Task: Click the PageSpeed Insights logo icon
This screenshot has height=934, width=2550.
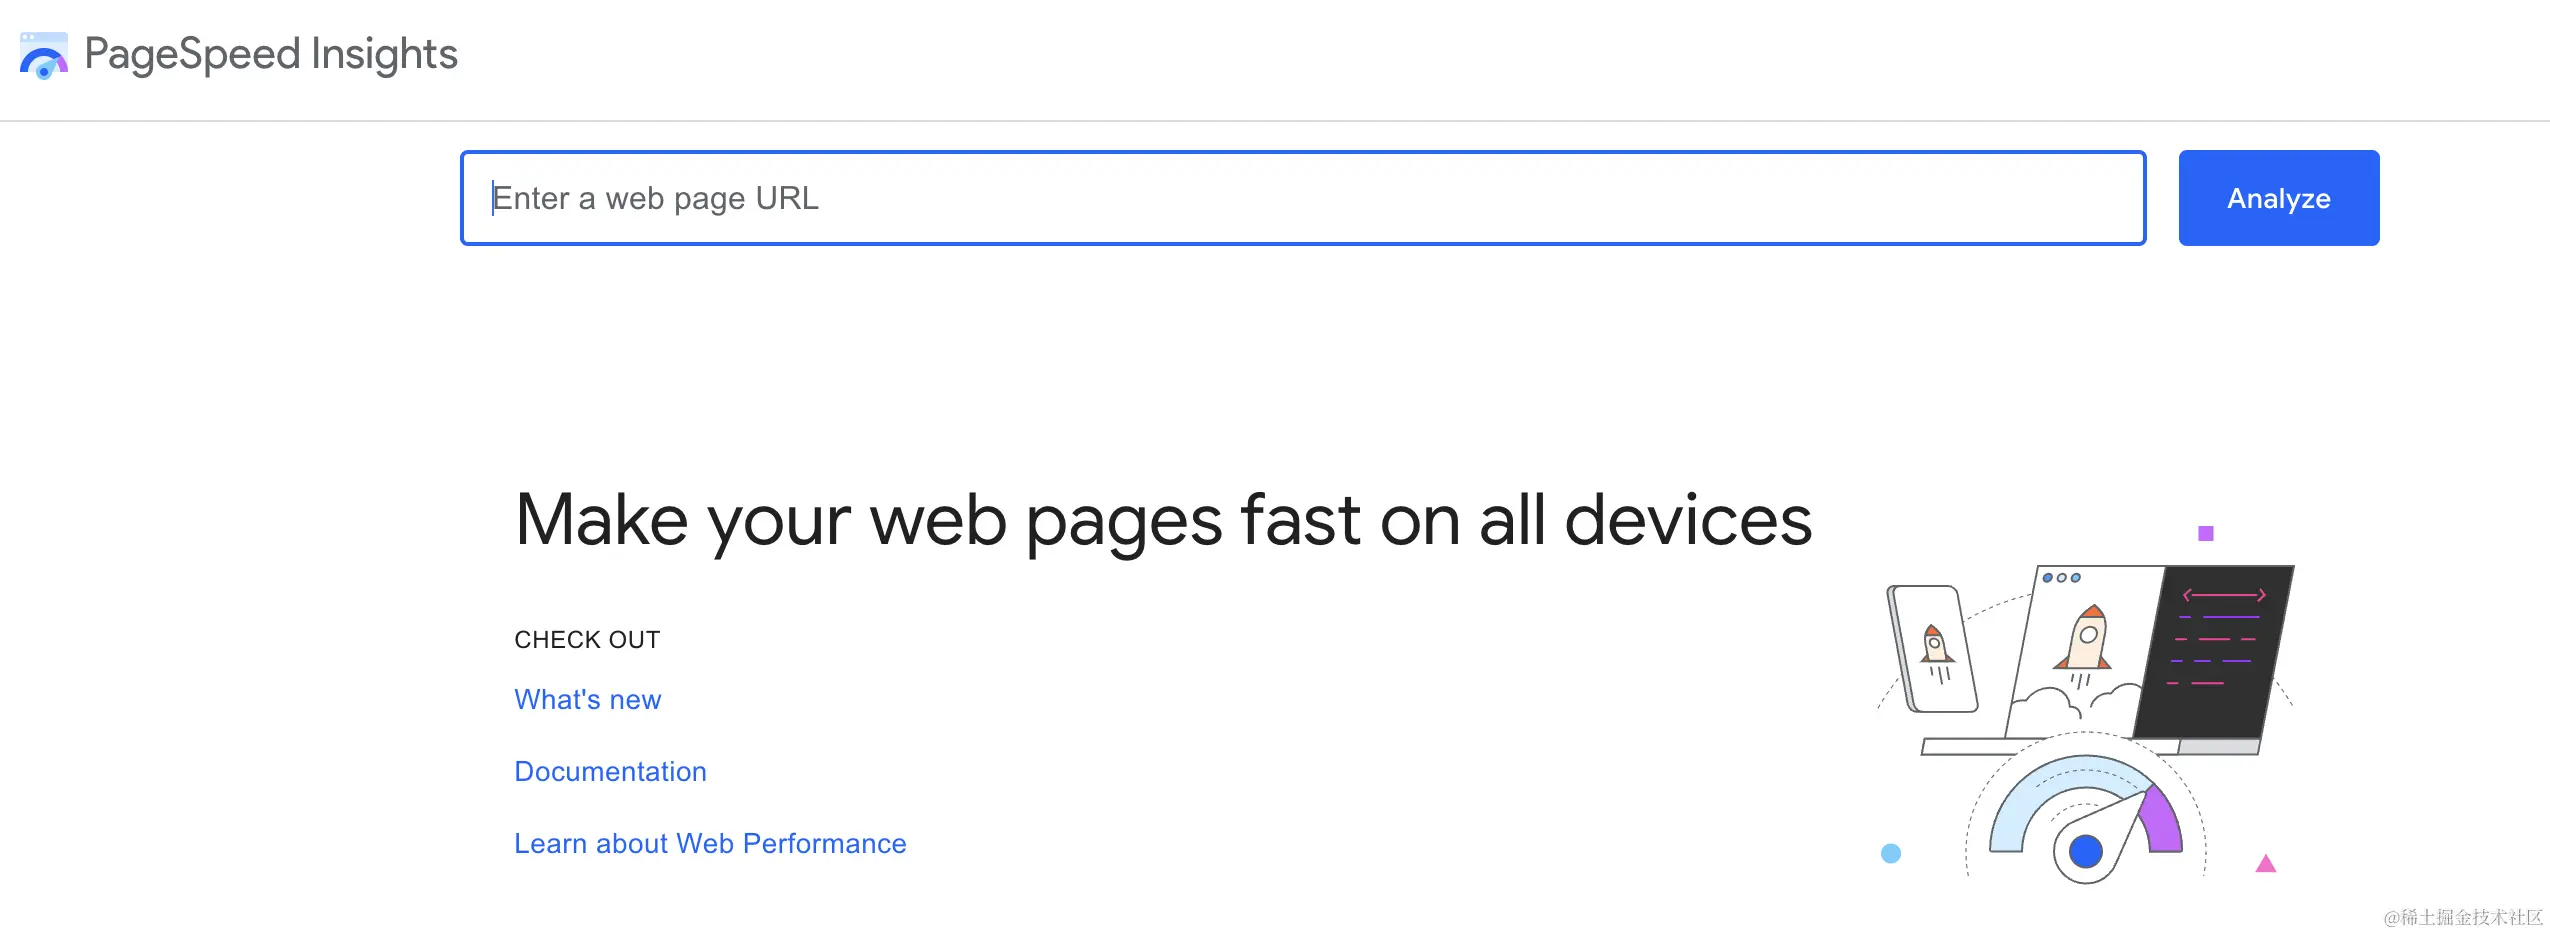Action: (43, 55)
